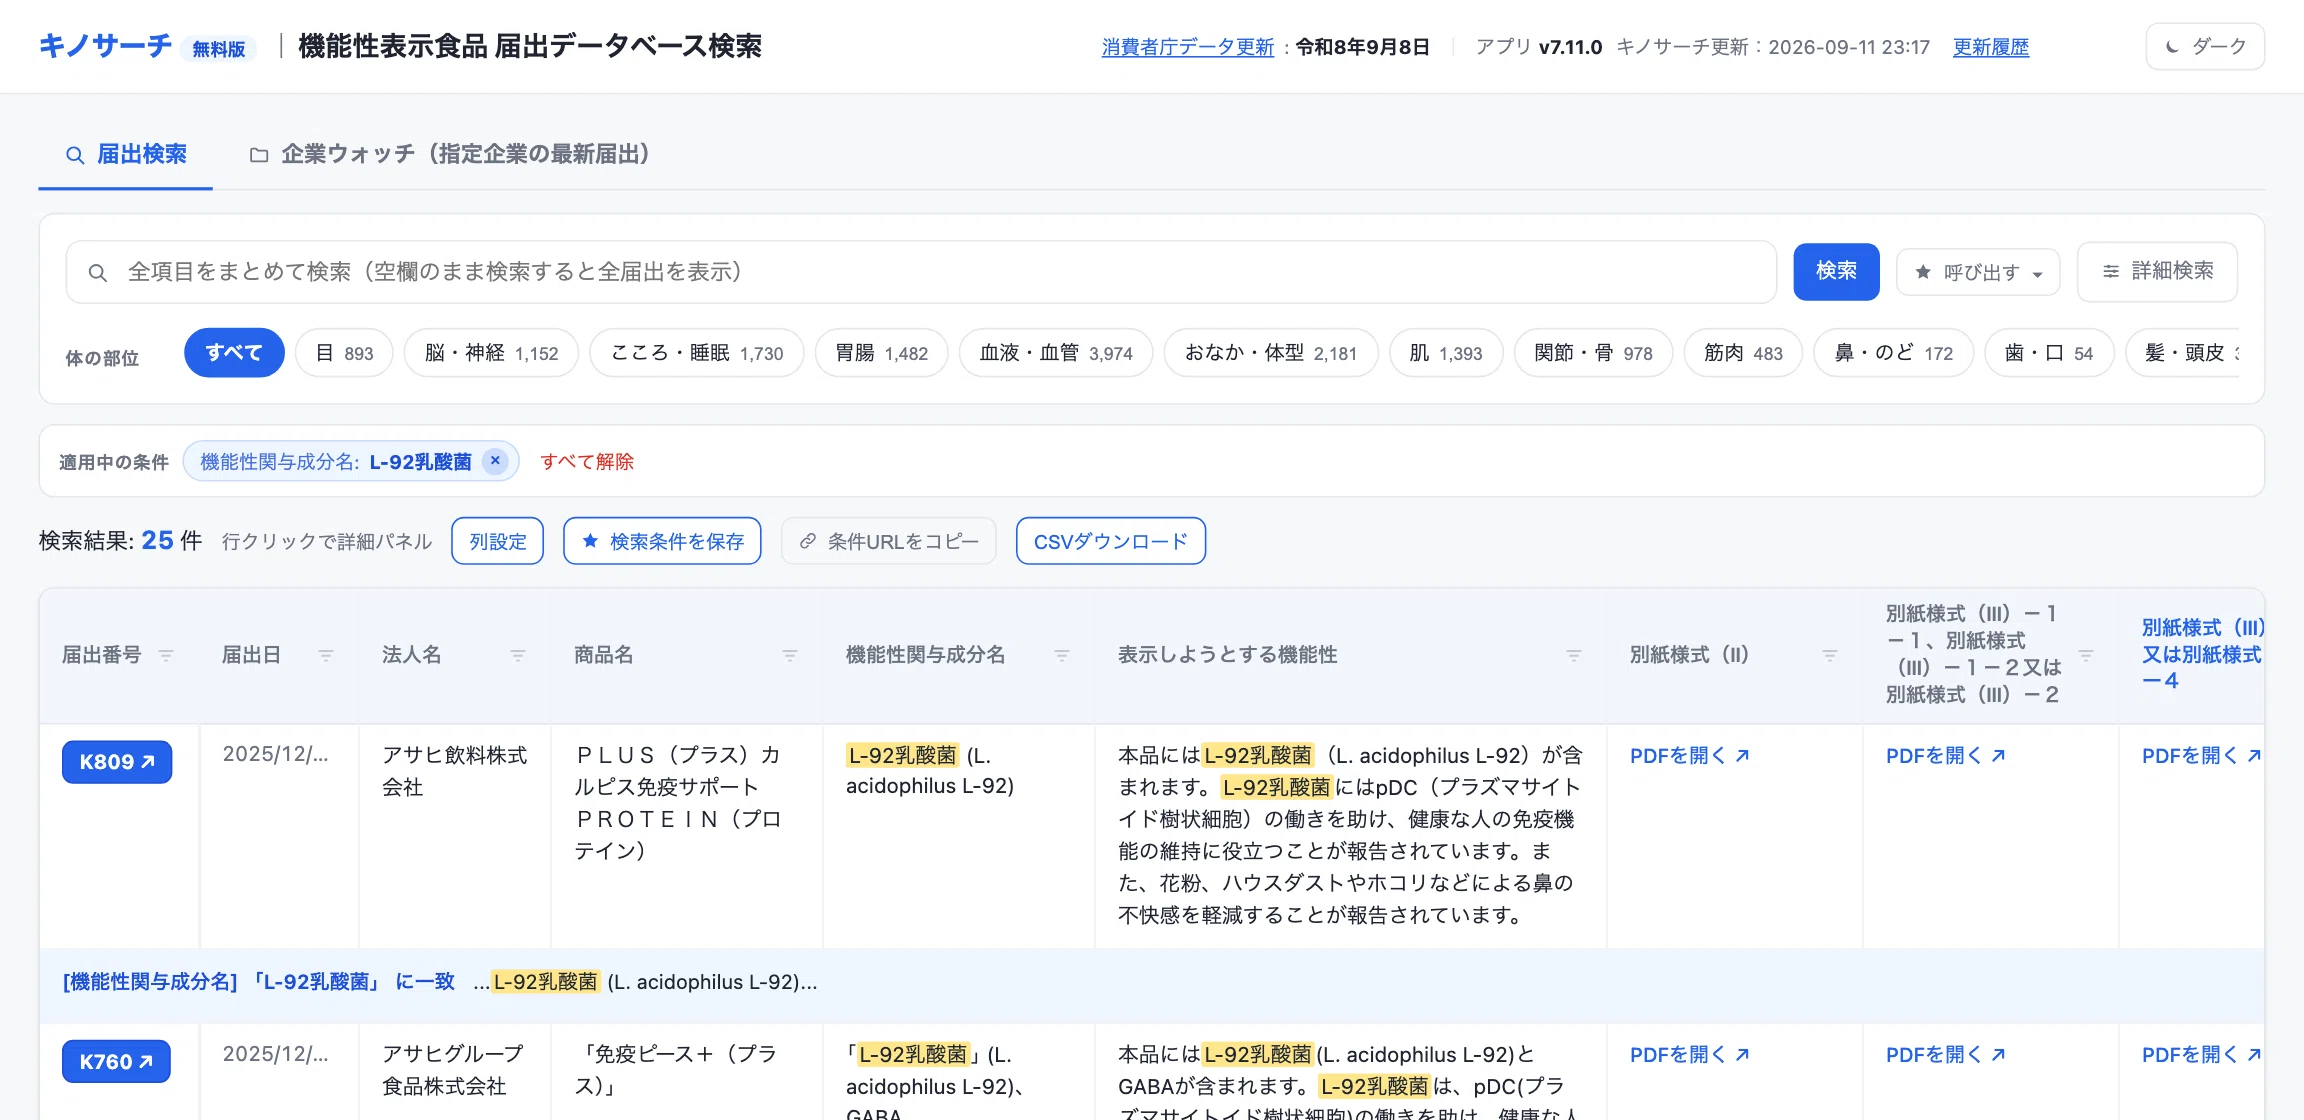Click filter icon in 別紙様式（III）－１ column header
Viewport: 2304px width, 1120px height.
click(x=2086, y=655)
